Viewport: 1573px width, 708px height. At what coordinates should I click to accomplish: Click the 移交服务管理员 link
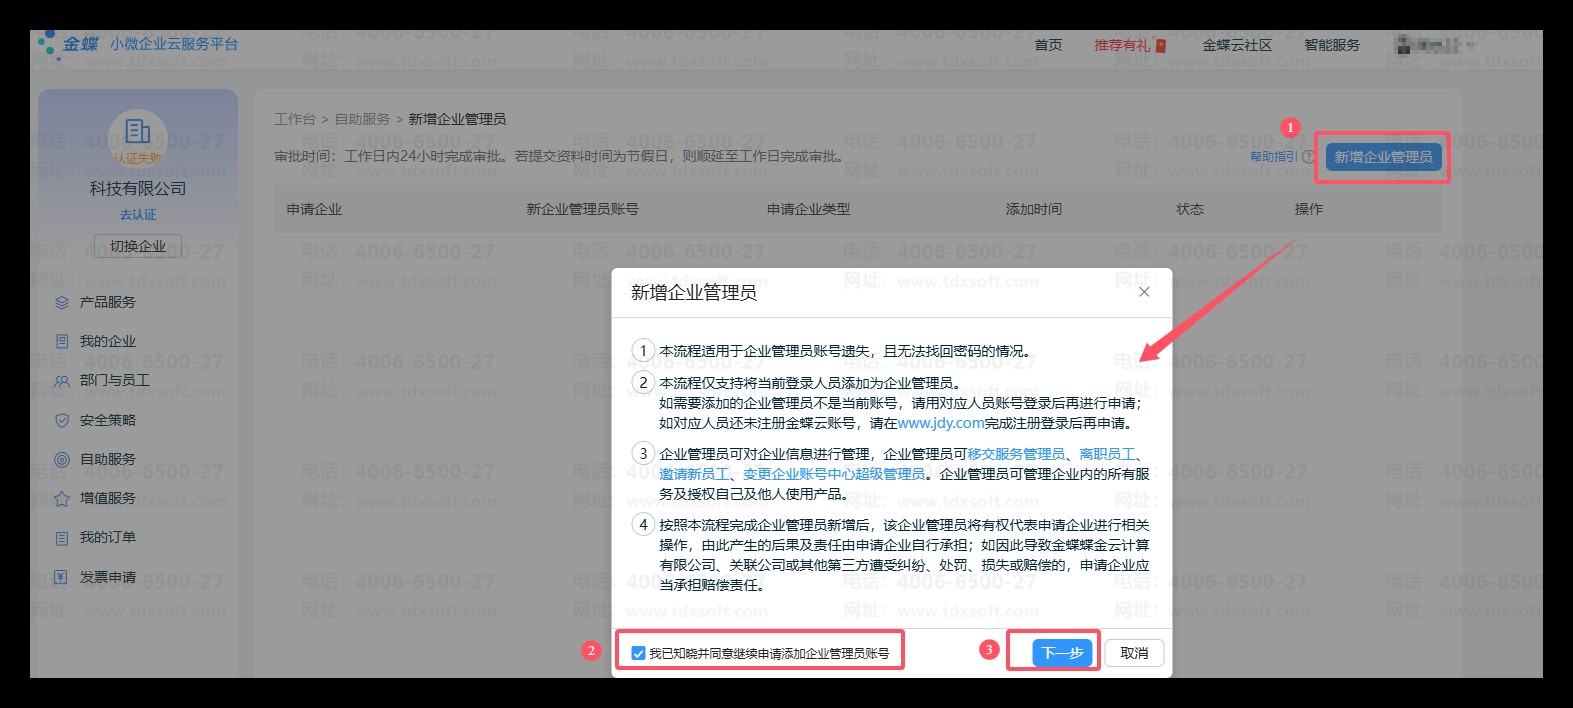pos(1015,454)
